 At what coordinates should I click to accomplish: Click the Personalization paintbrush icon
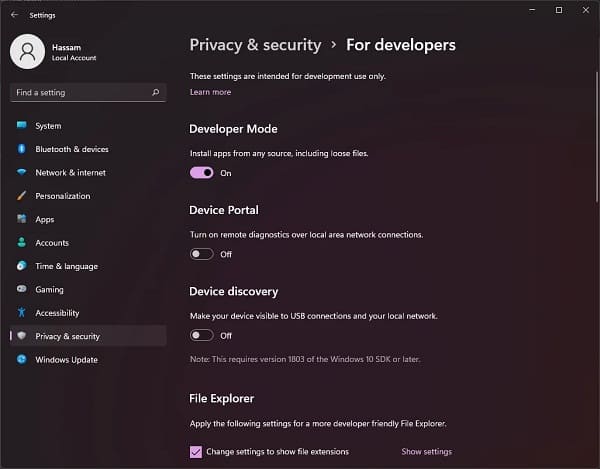point(21,196)
